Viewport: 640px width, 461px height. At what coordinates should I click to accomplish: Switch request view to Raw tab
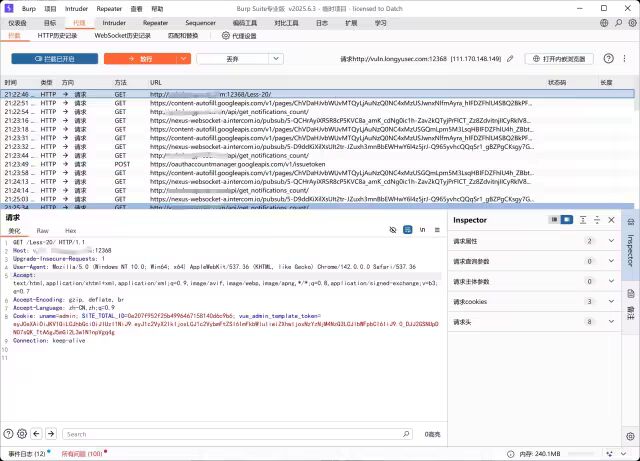click(x=42, y=231)
